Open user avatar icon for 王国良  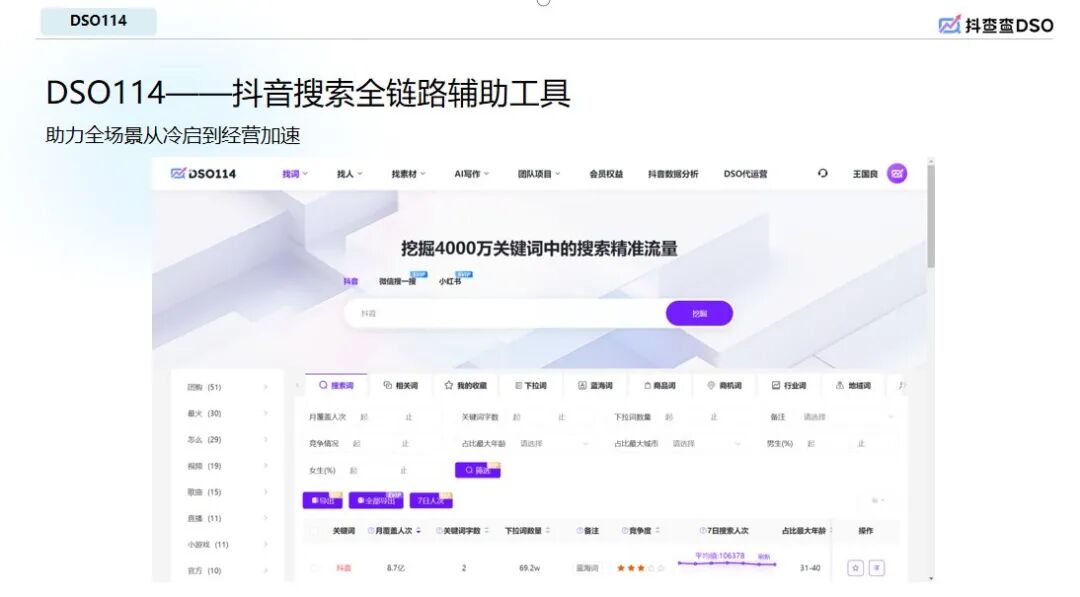pyautogui.click(x=898, y=173)
